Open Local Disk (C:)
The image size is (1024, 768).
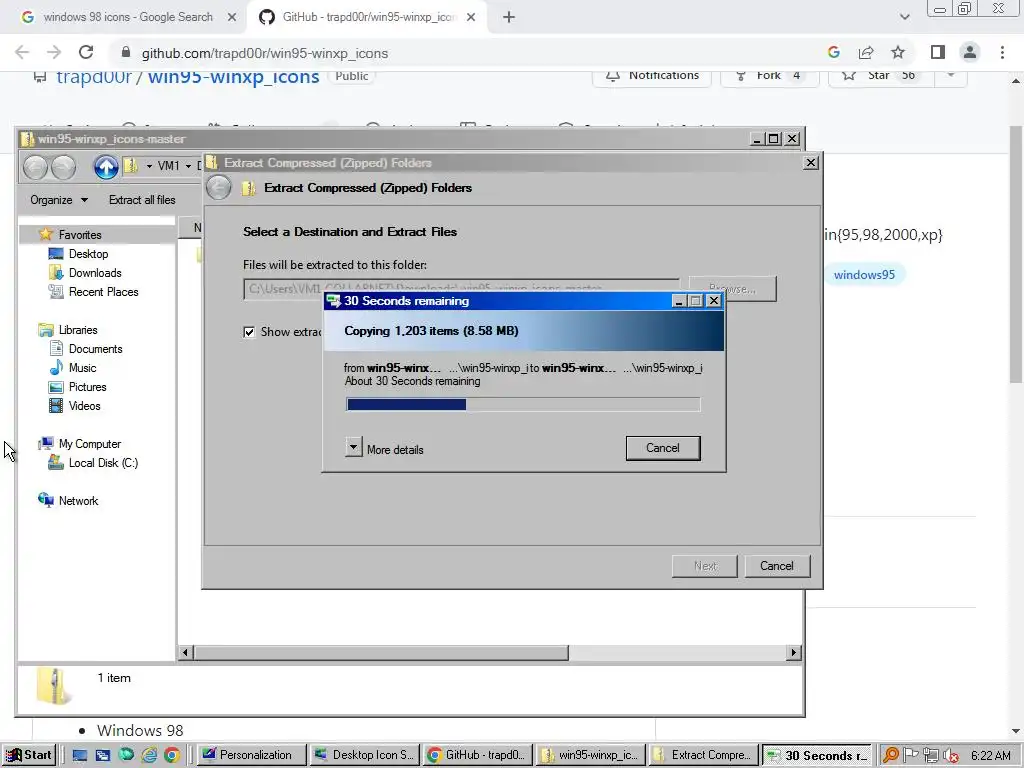103,463
